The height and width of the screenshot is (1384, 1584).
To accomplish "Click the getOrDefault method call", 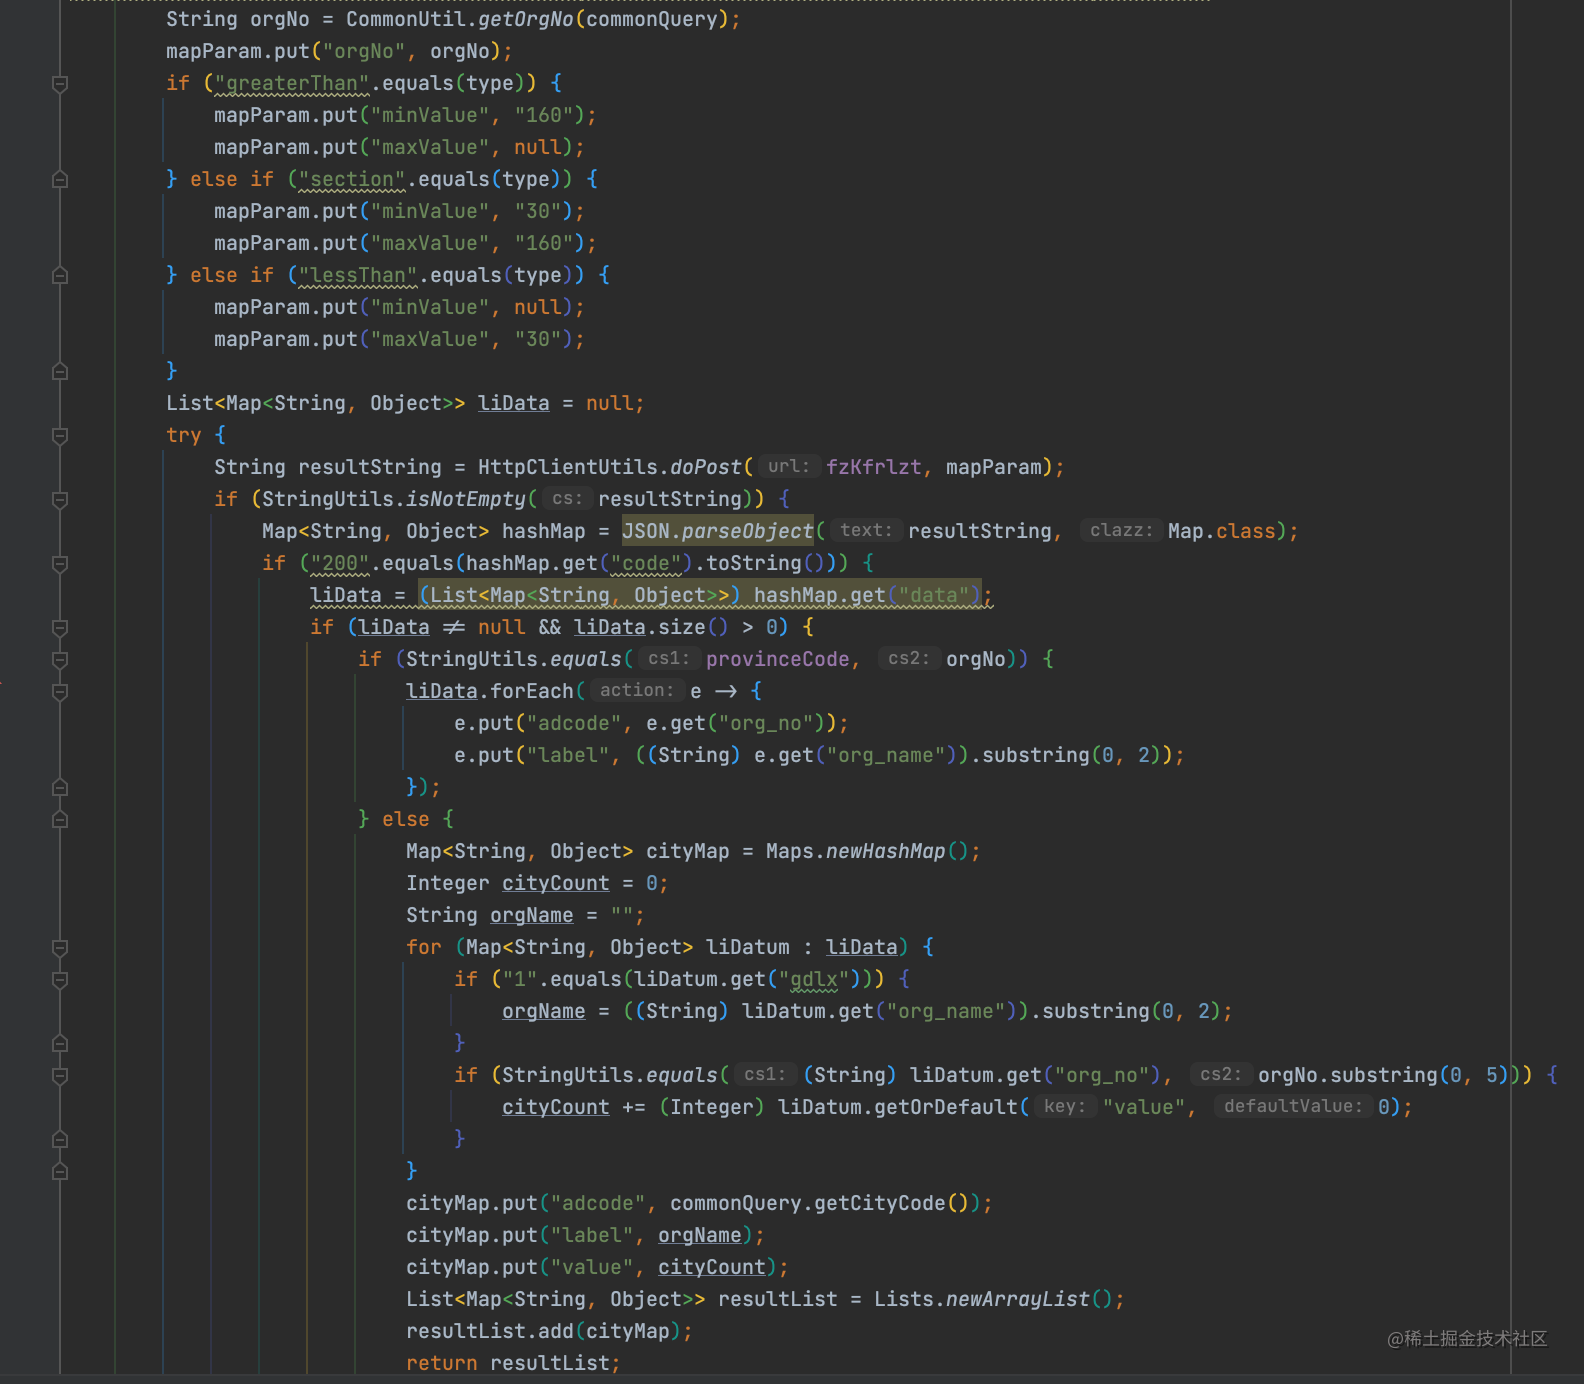I will pyautogui.click(x=945, y=1107).
